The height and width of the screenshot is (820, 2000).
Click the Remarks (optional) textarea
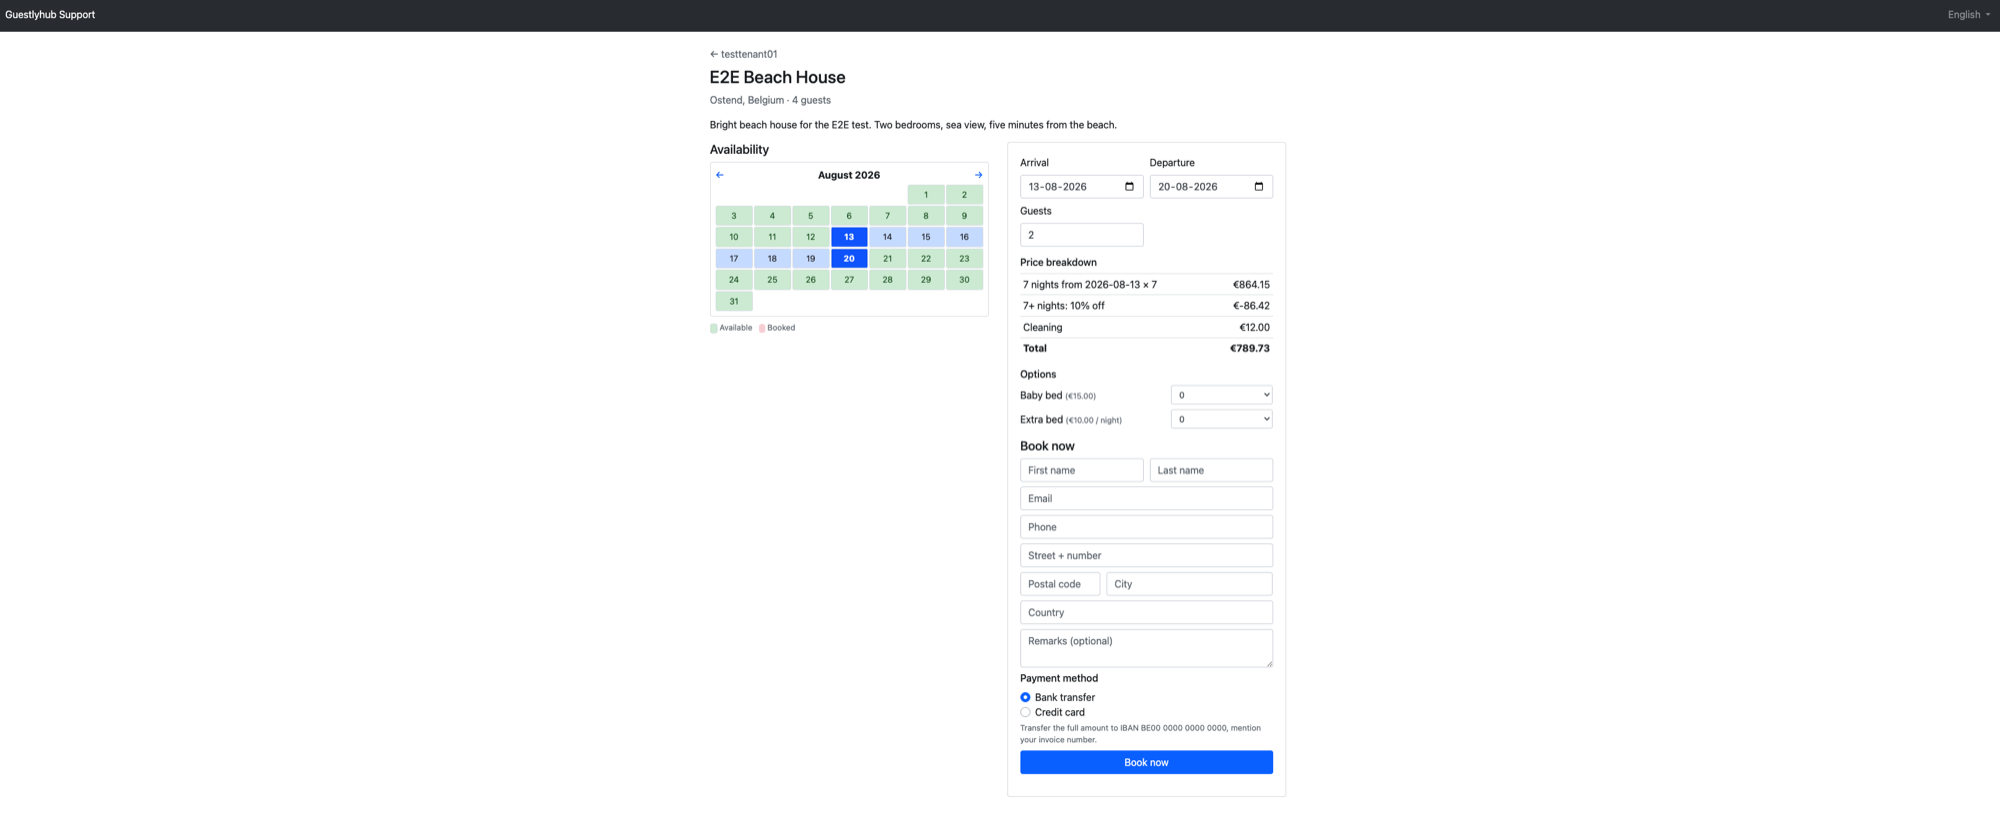(x=1146, y=648)
